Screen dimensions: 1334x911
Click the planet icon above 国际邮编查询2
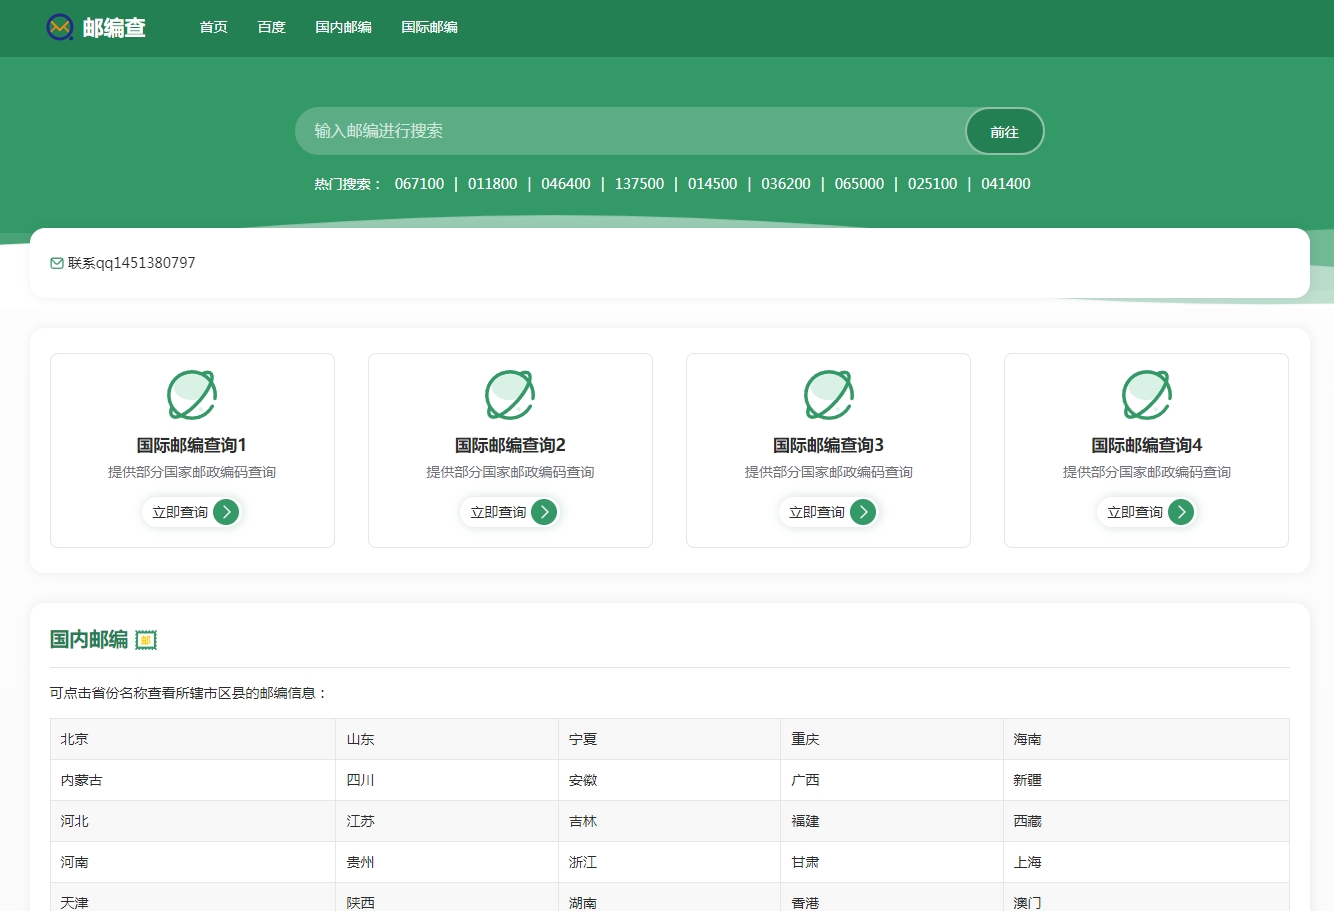pos(510,395)
